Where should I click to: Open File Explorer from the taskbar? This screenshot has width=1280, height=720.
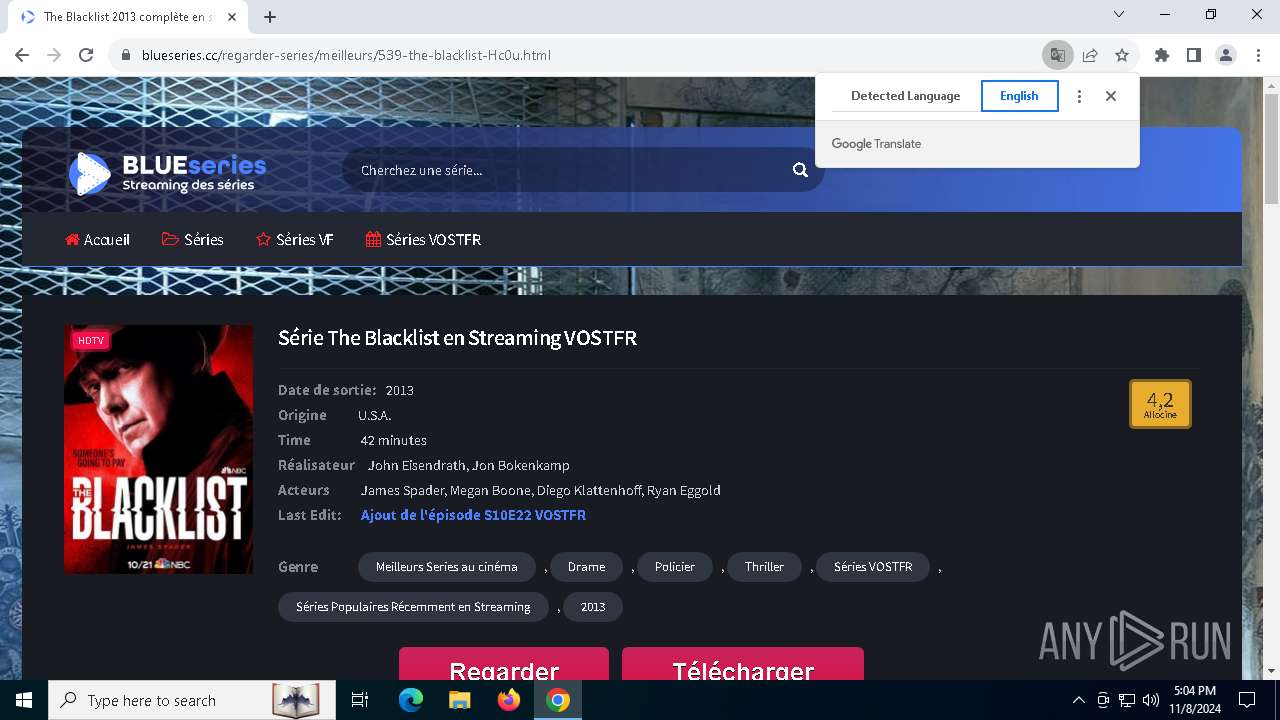pos(459,700)
